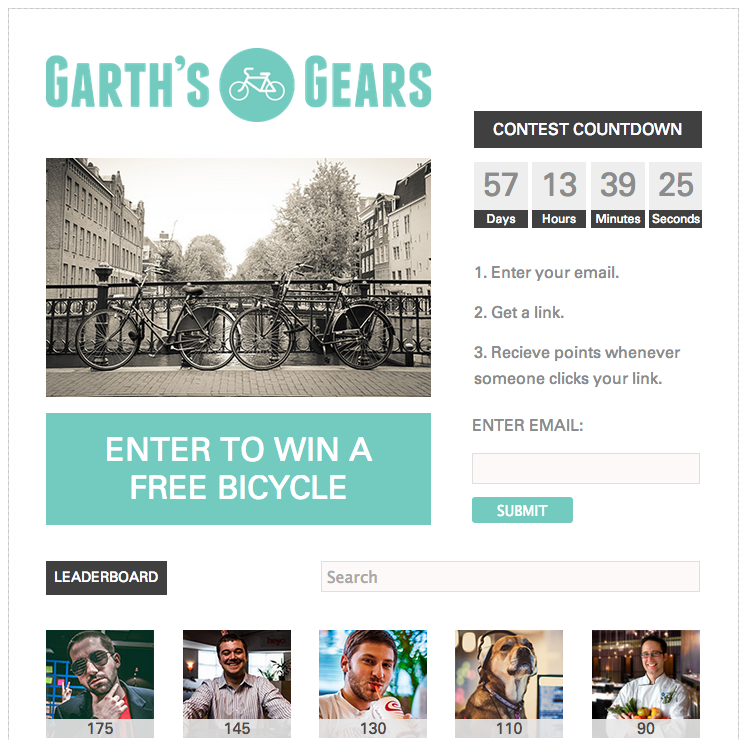Open the bicycles on bridge photo

238,277
